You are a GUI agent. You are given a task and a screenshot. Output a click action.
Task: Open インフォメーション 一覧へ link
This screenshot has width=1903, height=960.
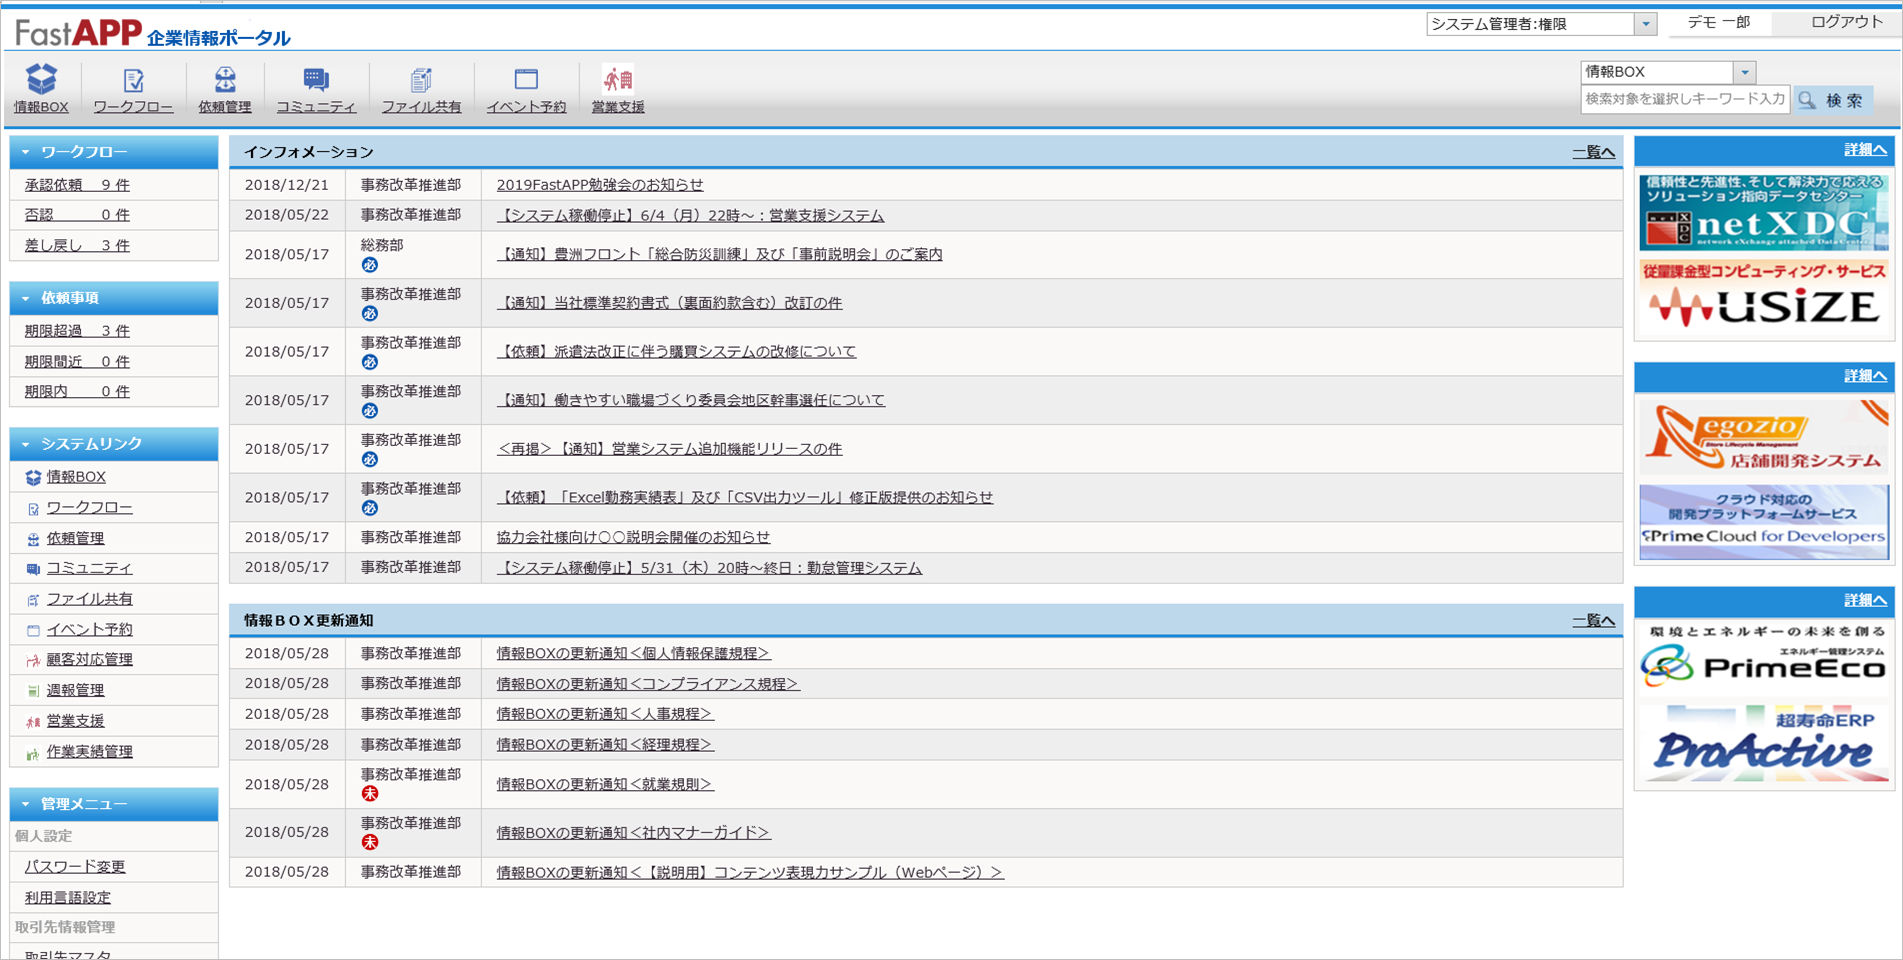(x=1593, y=152)
